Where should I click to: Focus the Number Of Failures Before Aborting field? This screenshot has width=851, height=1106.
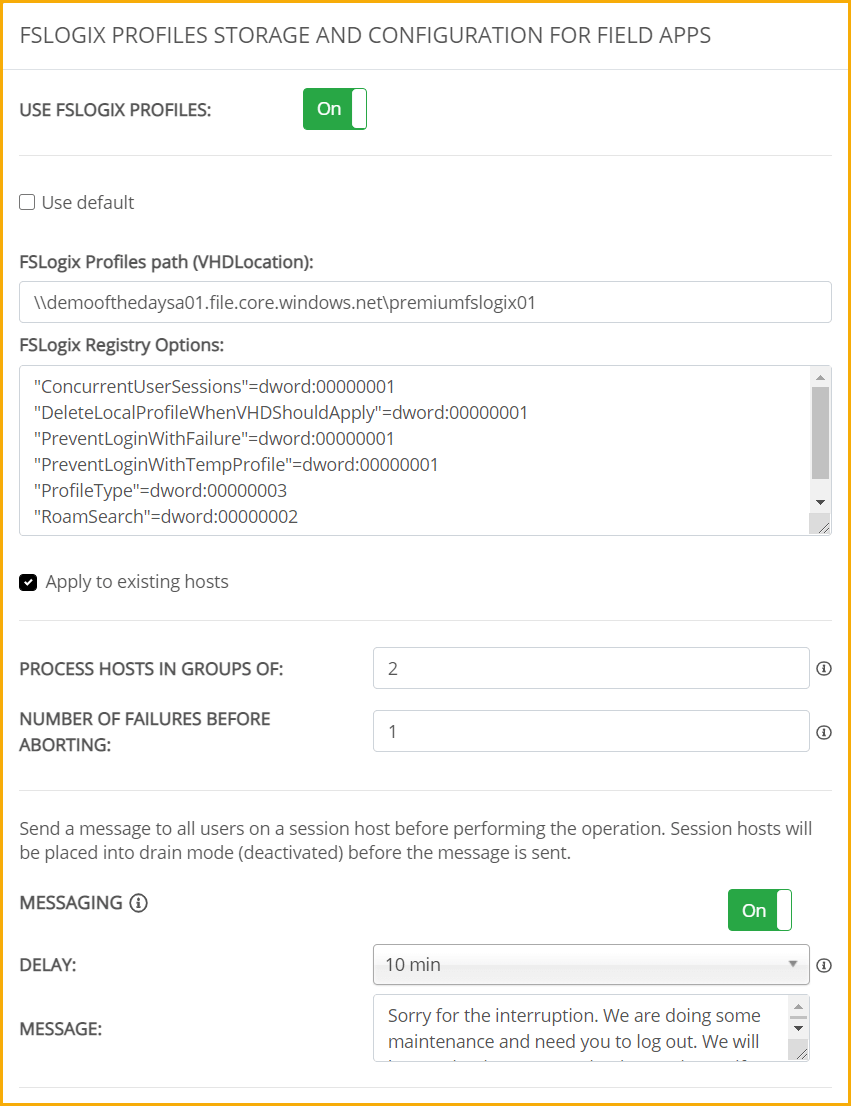tap(591, 731)
